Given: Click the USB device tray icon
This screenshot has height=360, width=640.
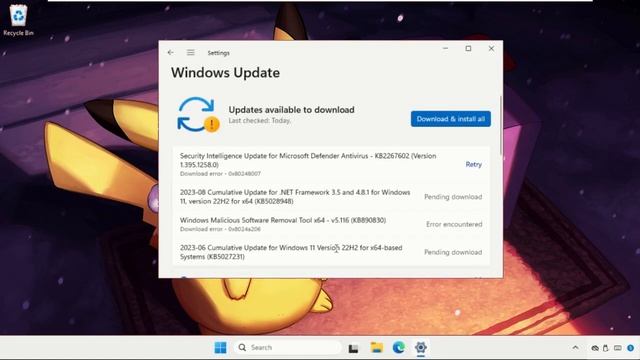Looking at the screenshot, I should pyautogui.click(x=606, y=348).
